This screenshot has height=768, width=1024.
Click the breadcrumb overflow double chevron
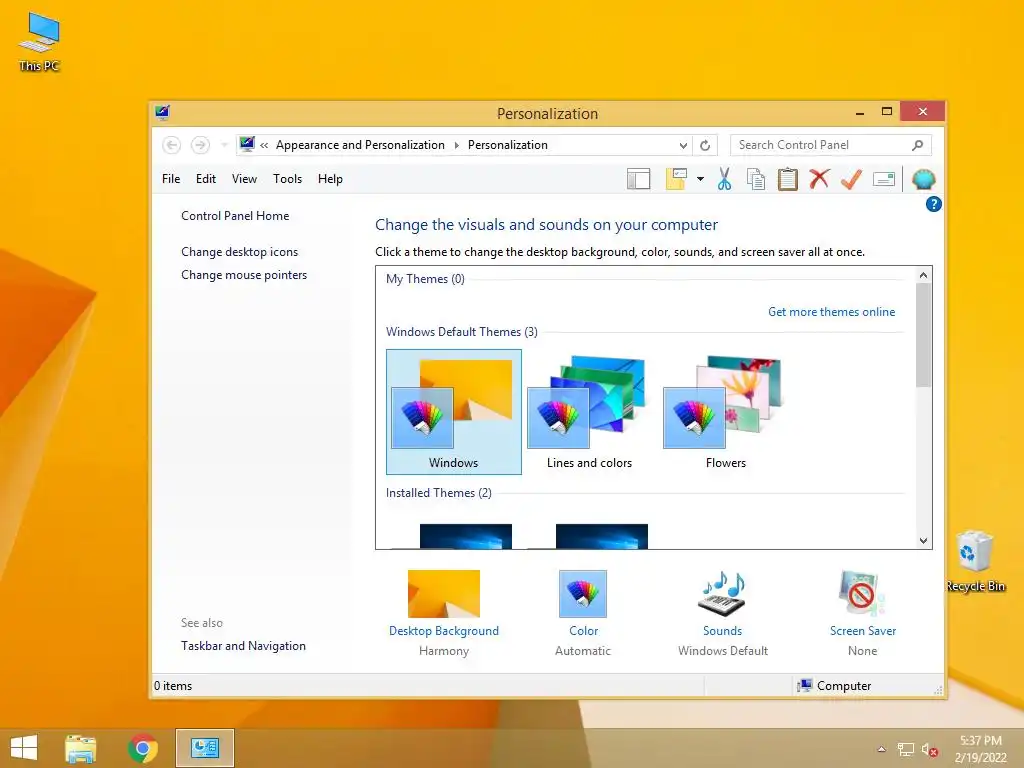tap(264, 145)
